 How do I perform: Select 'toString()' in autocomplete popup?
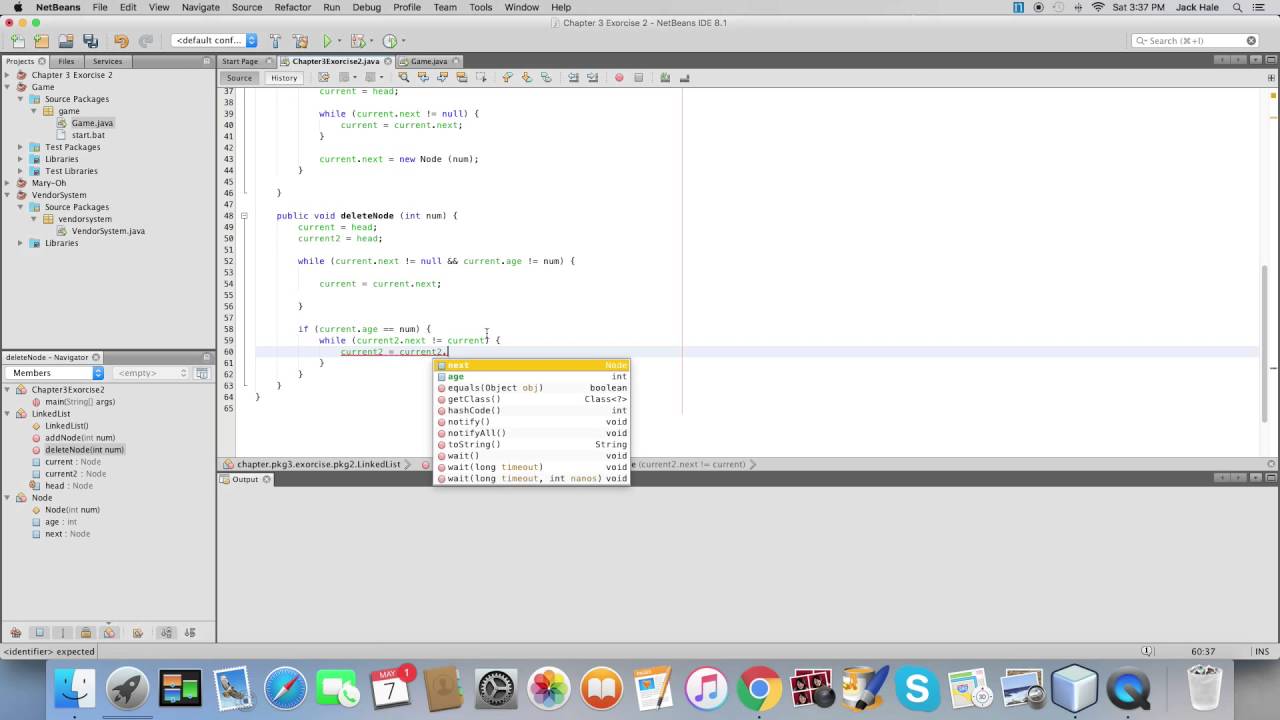[532, 444]
